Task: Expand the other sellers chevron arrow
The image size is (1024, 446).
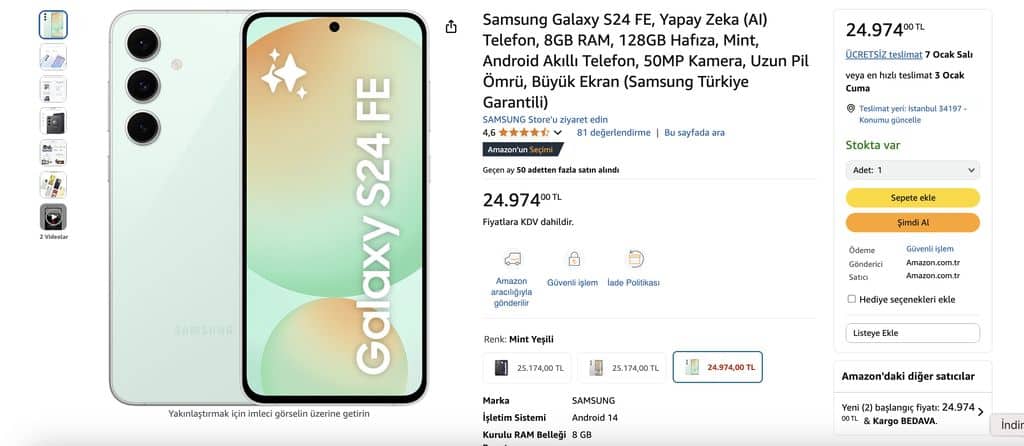Action: click(x=980, y=412)
